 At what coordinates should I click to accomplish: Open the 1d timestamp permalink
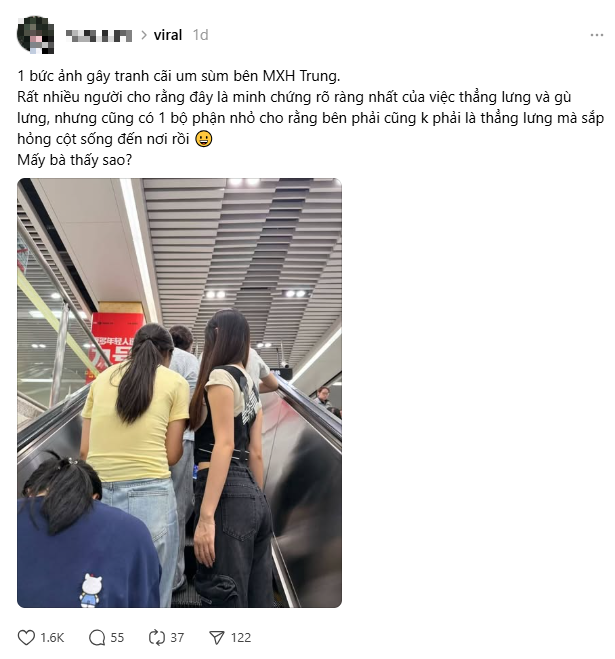[200, 35]
